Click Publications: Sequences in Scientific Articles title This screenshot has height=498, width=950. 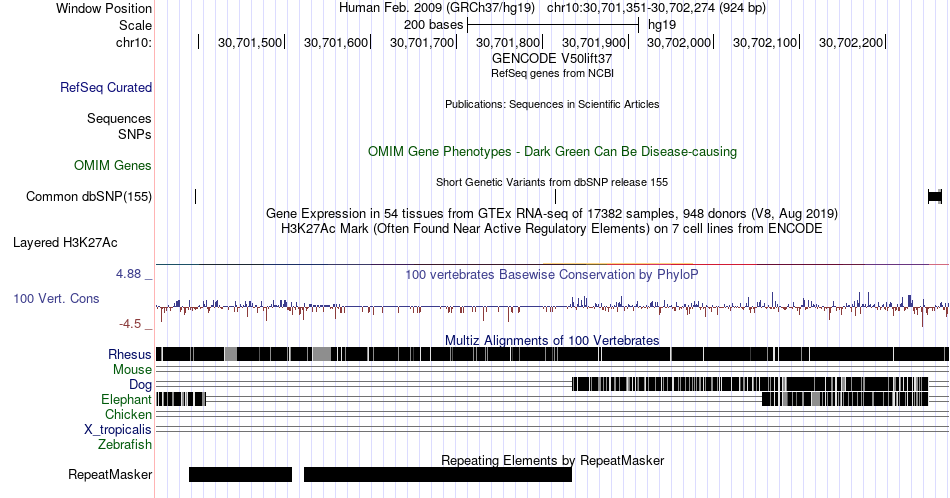[x=552, y=104]
